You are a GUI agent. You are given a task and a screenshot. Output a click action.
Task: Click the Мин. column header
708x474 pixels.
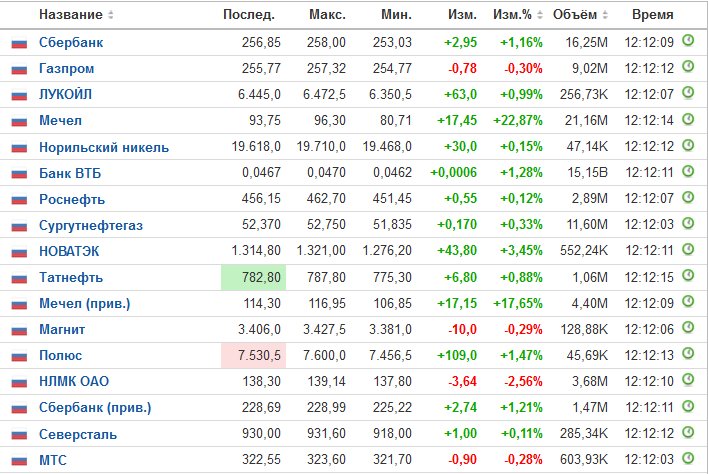tap(396, 14)
